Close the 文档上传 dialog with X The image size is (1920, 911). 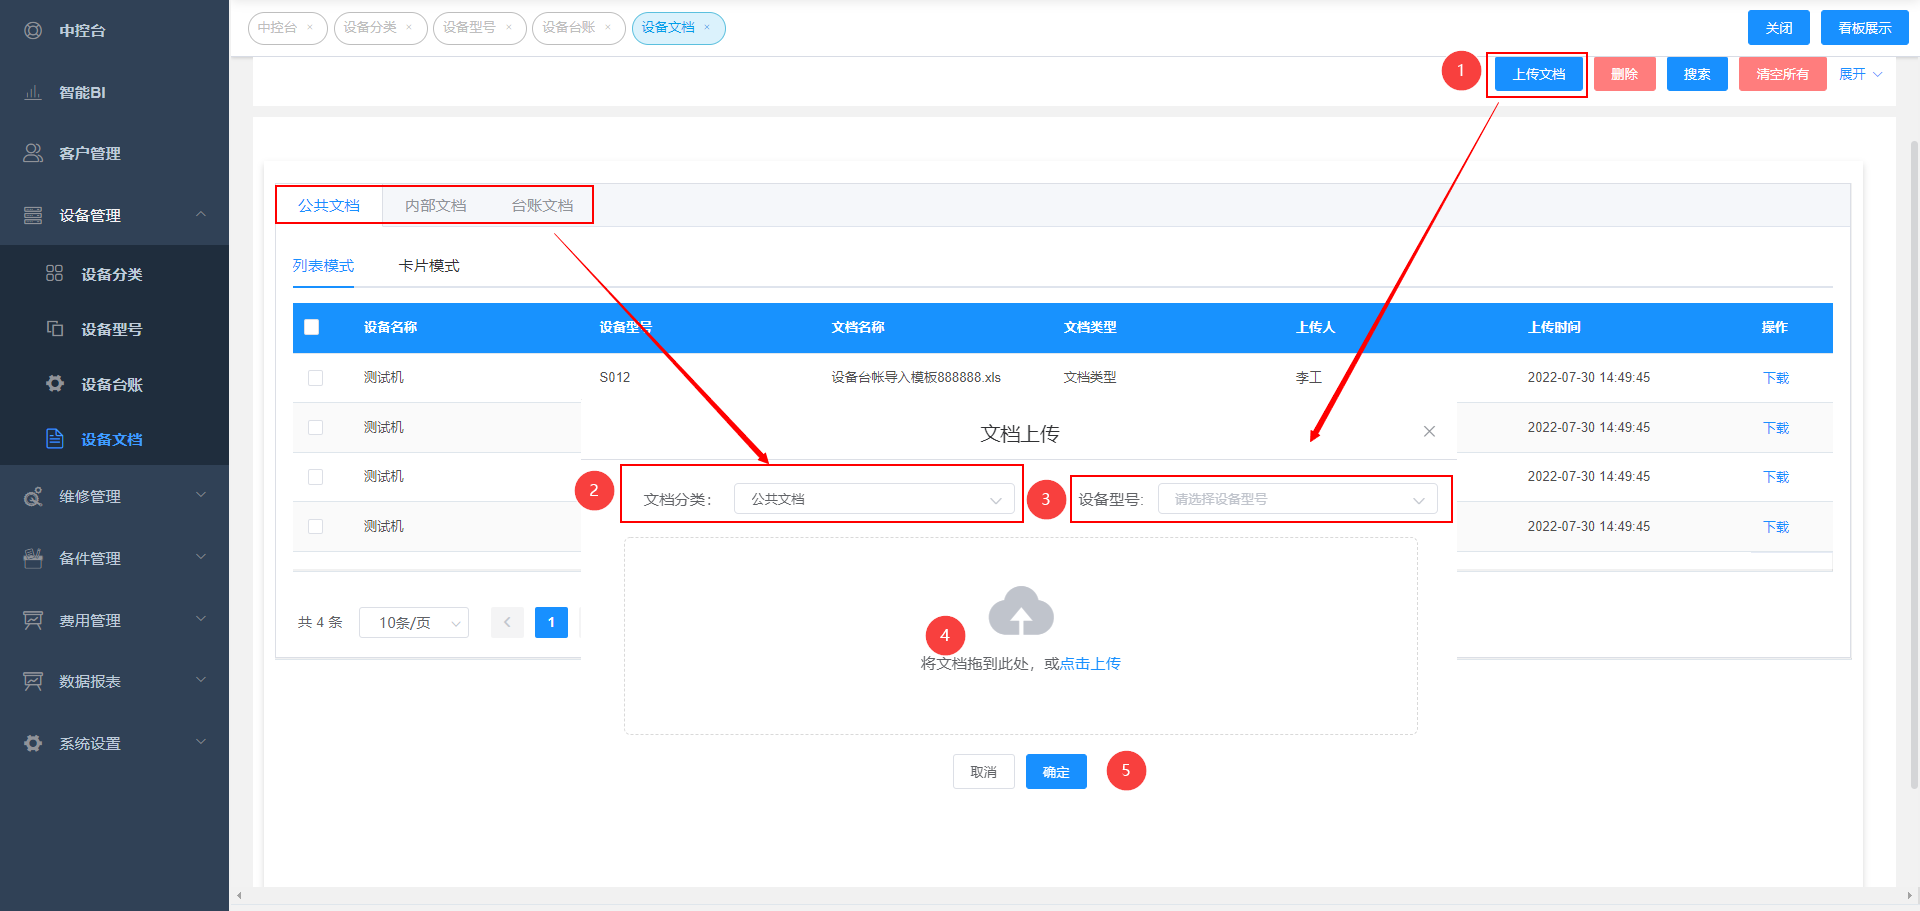[x=1429, y=432]
